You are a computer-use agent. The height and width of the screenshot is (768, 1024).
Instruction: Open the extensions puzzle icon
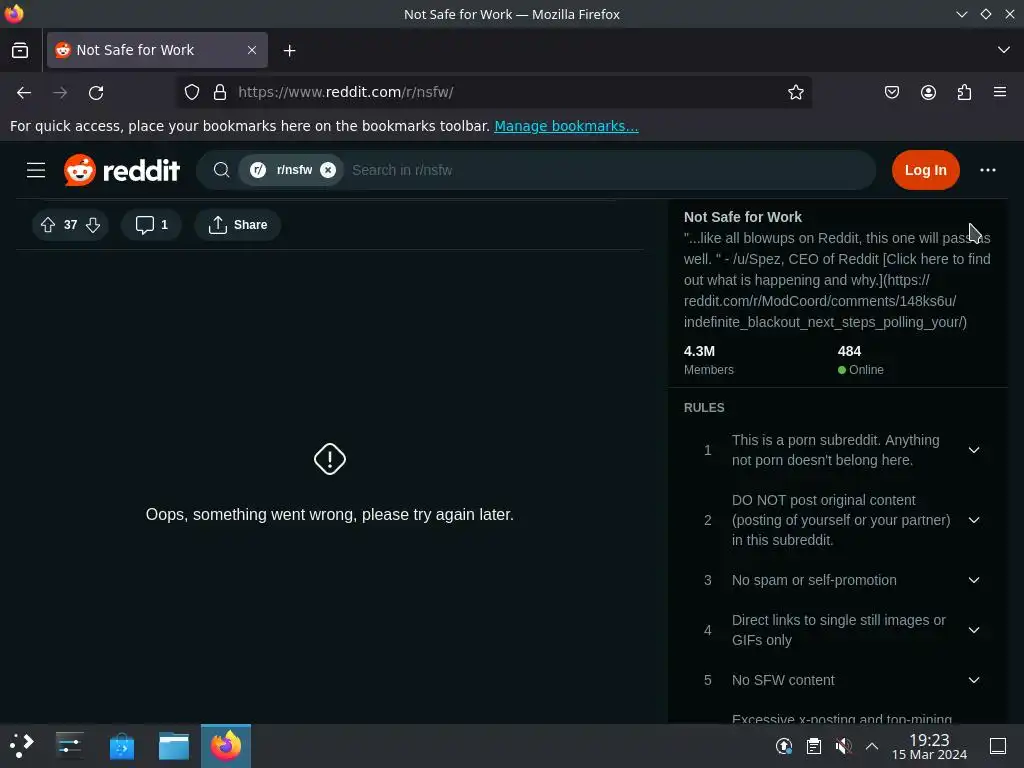click(x=965, y=92)
